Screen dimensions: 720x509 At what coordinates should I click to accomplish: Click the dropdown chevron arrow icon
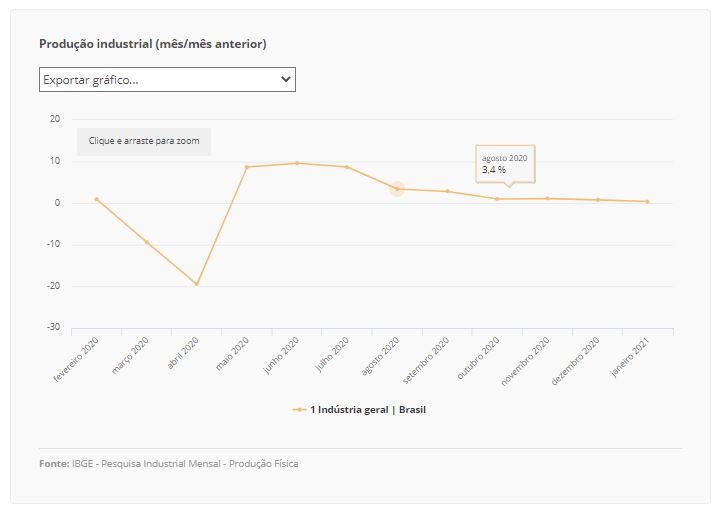tap(286, 79)
